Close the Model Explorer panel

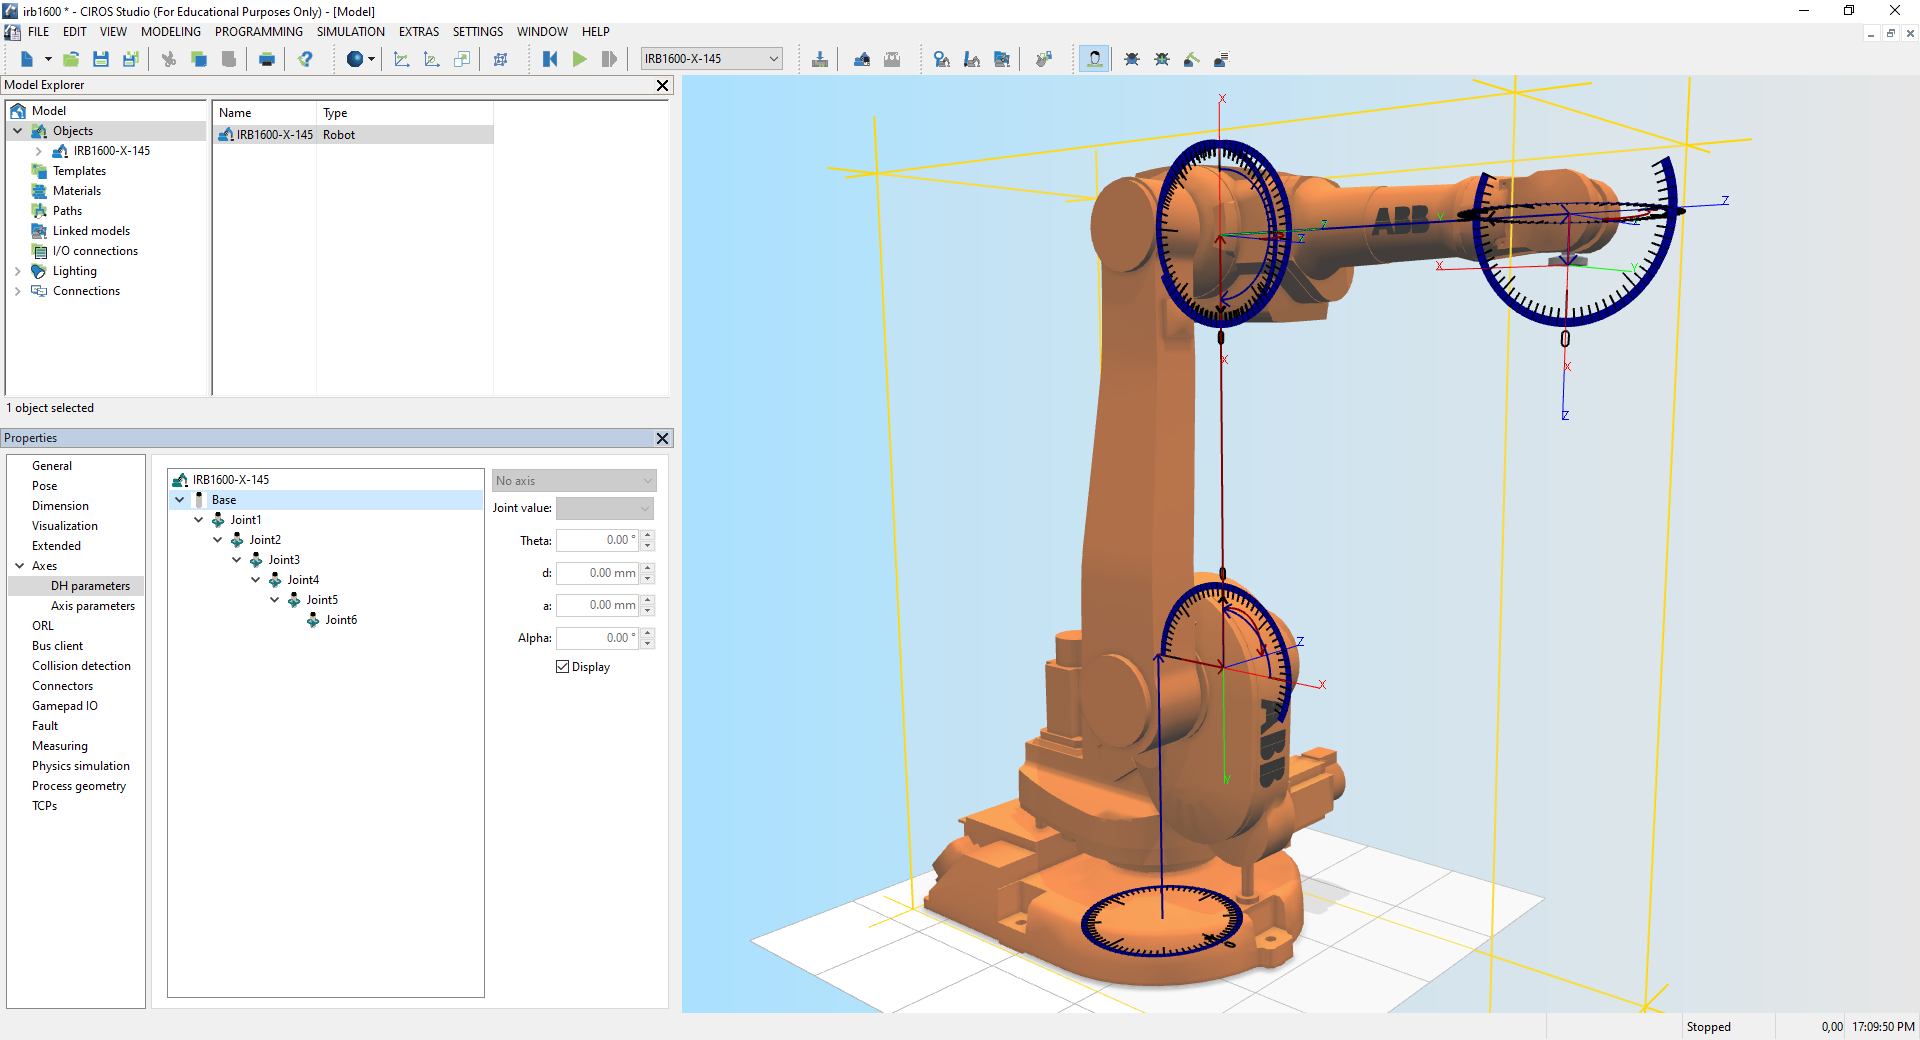662,86
